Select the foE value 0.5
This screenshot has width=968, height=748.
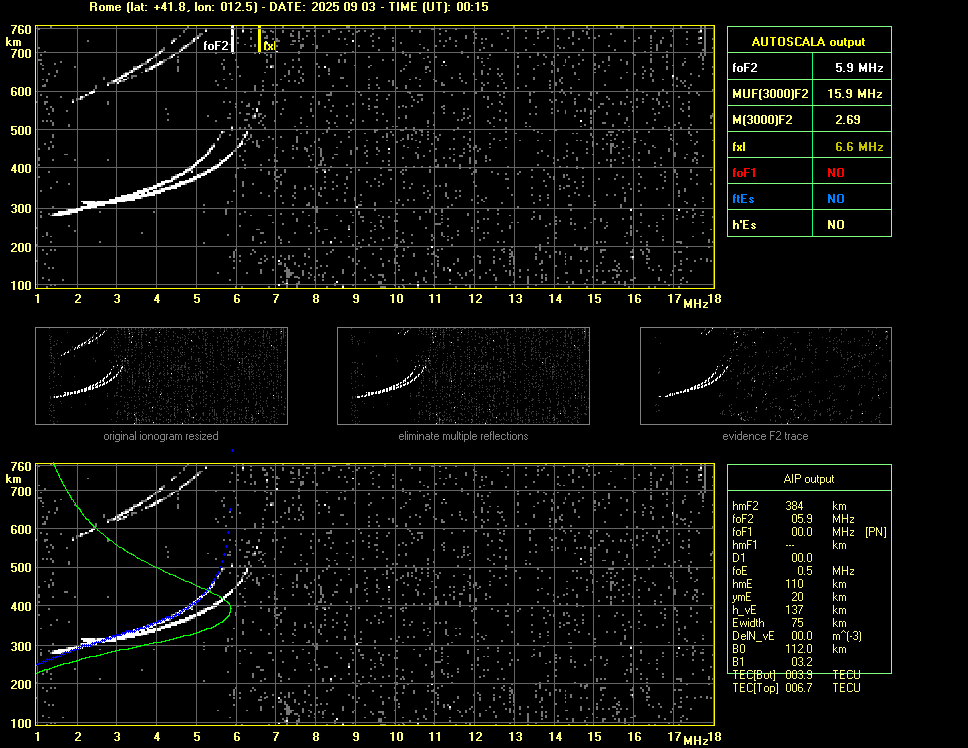tap(805, 571)
